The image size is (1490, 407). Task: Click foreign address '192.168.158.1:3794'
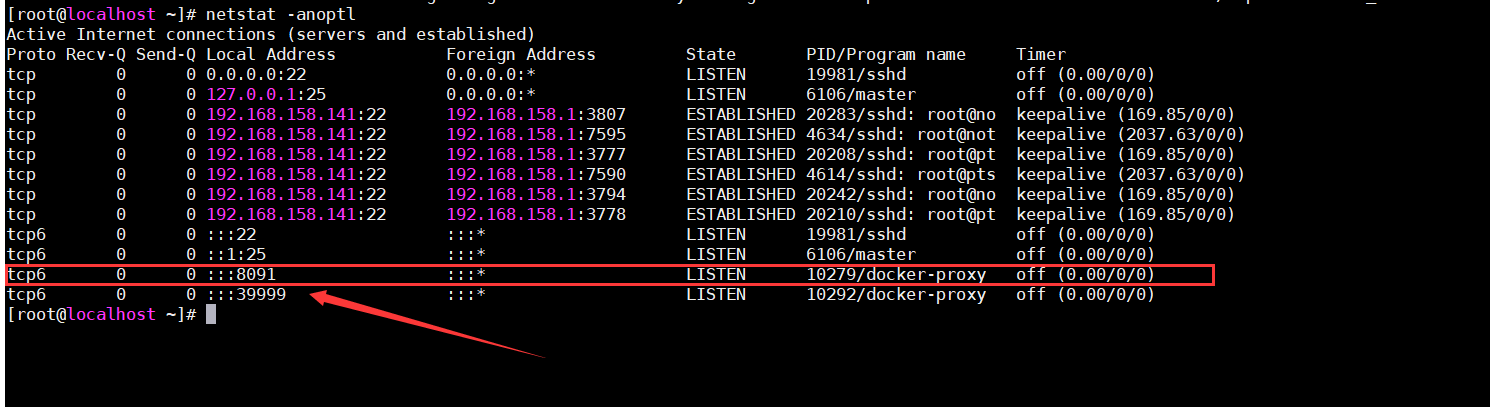pos(536,195)
